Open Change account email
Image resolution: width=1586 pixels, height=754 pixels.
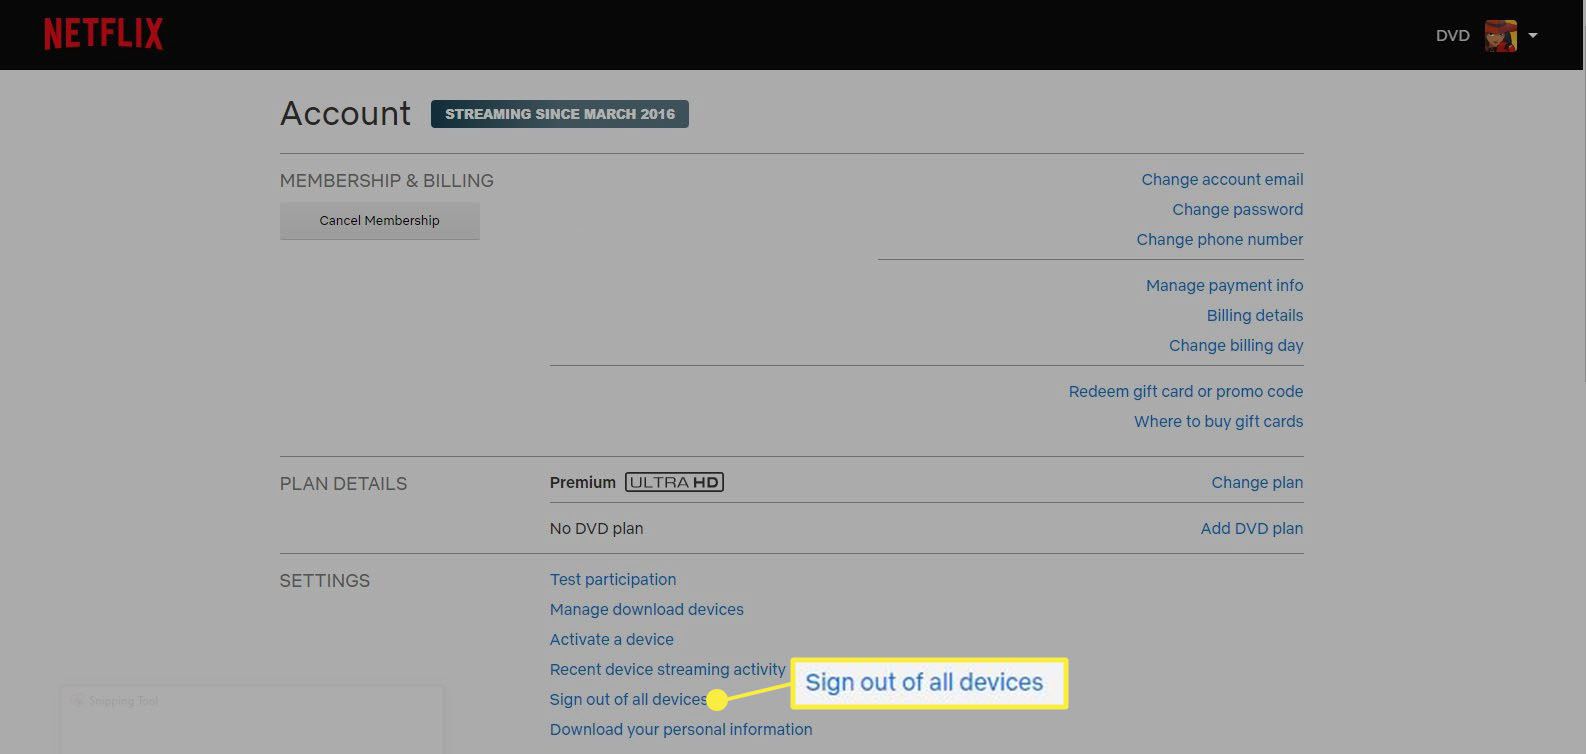coord(1222,180)
